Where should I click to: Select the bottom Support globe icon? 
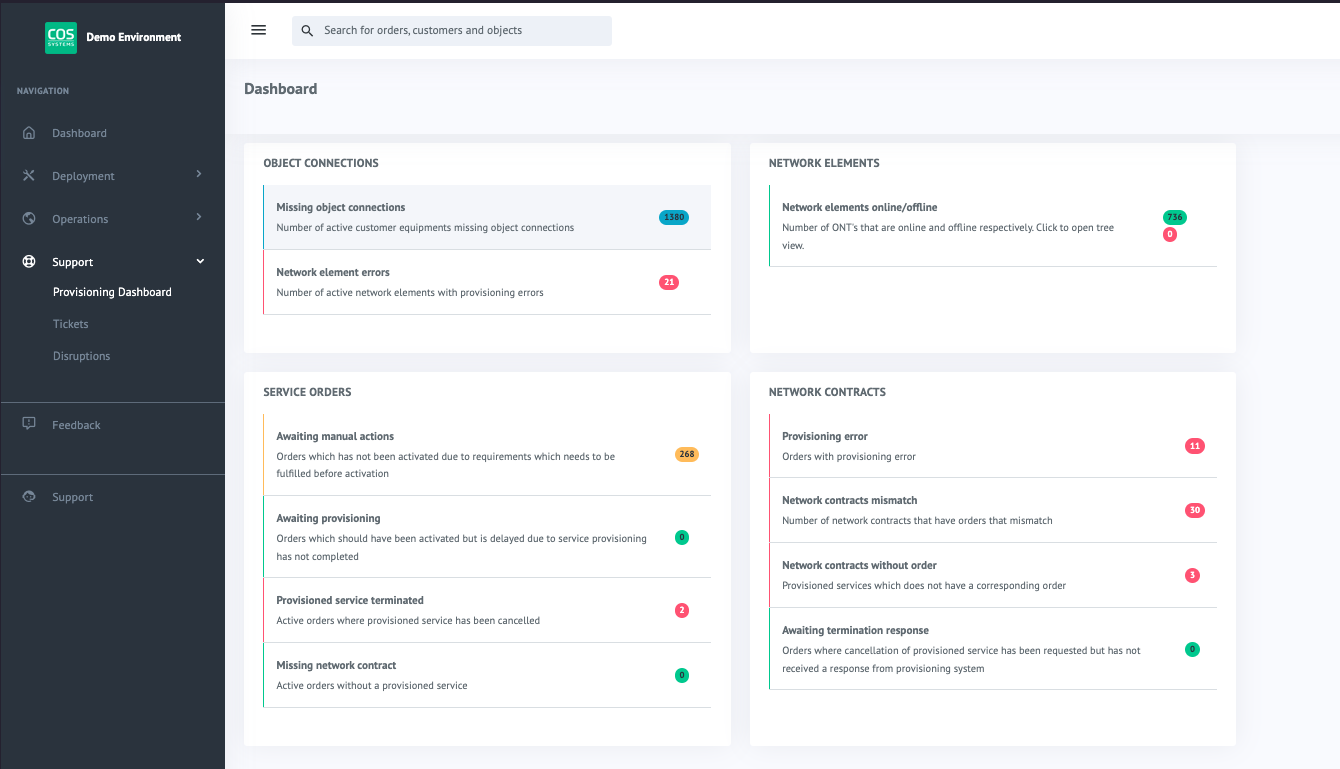29,496
